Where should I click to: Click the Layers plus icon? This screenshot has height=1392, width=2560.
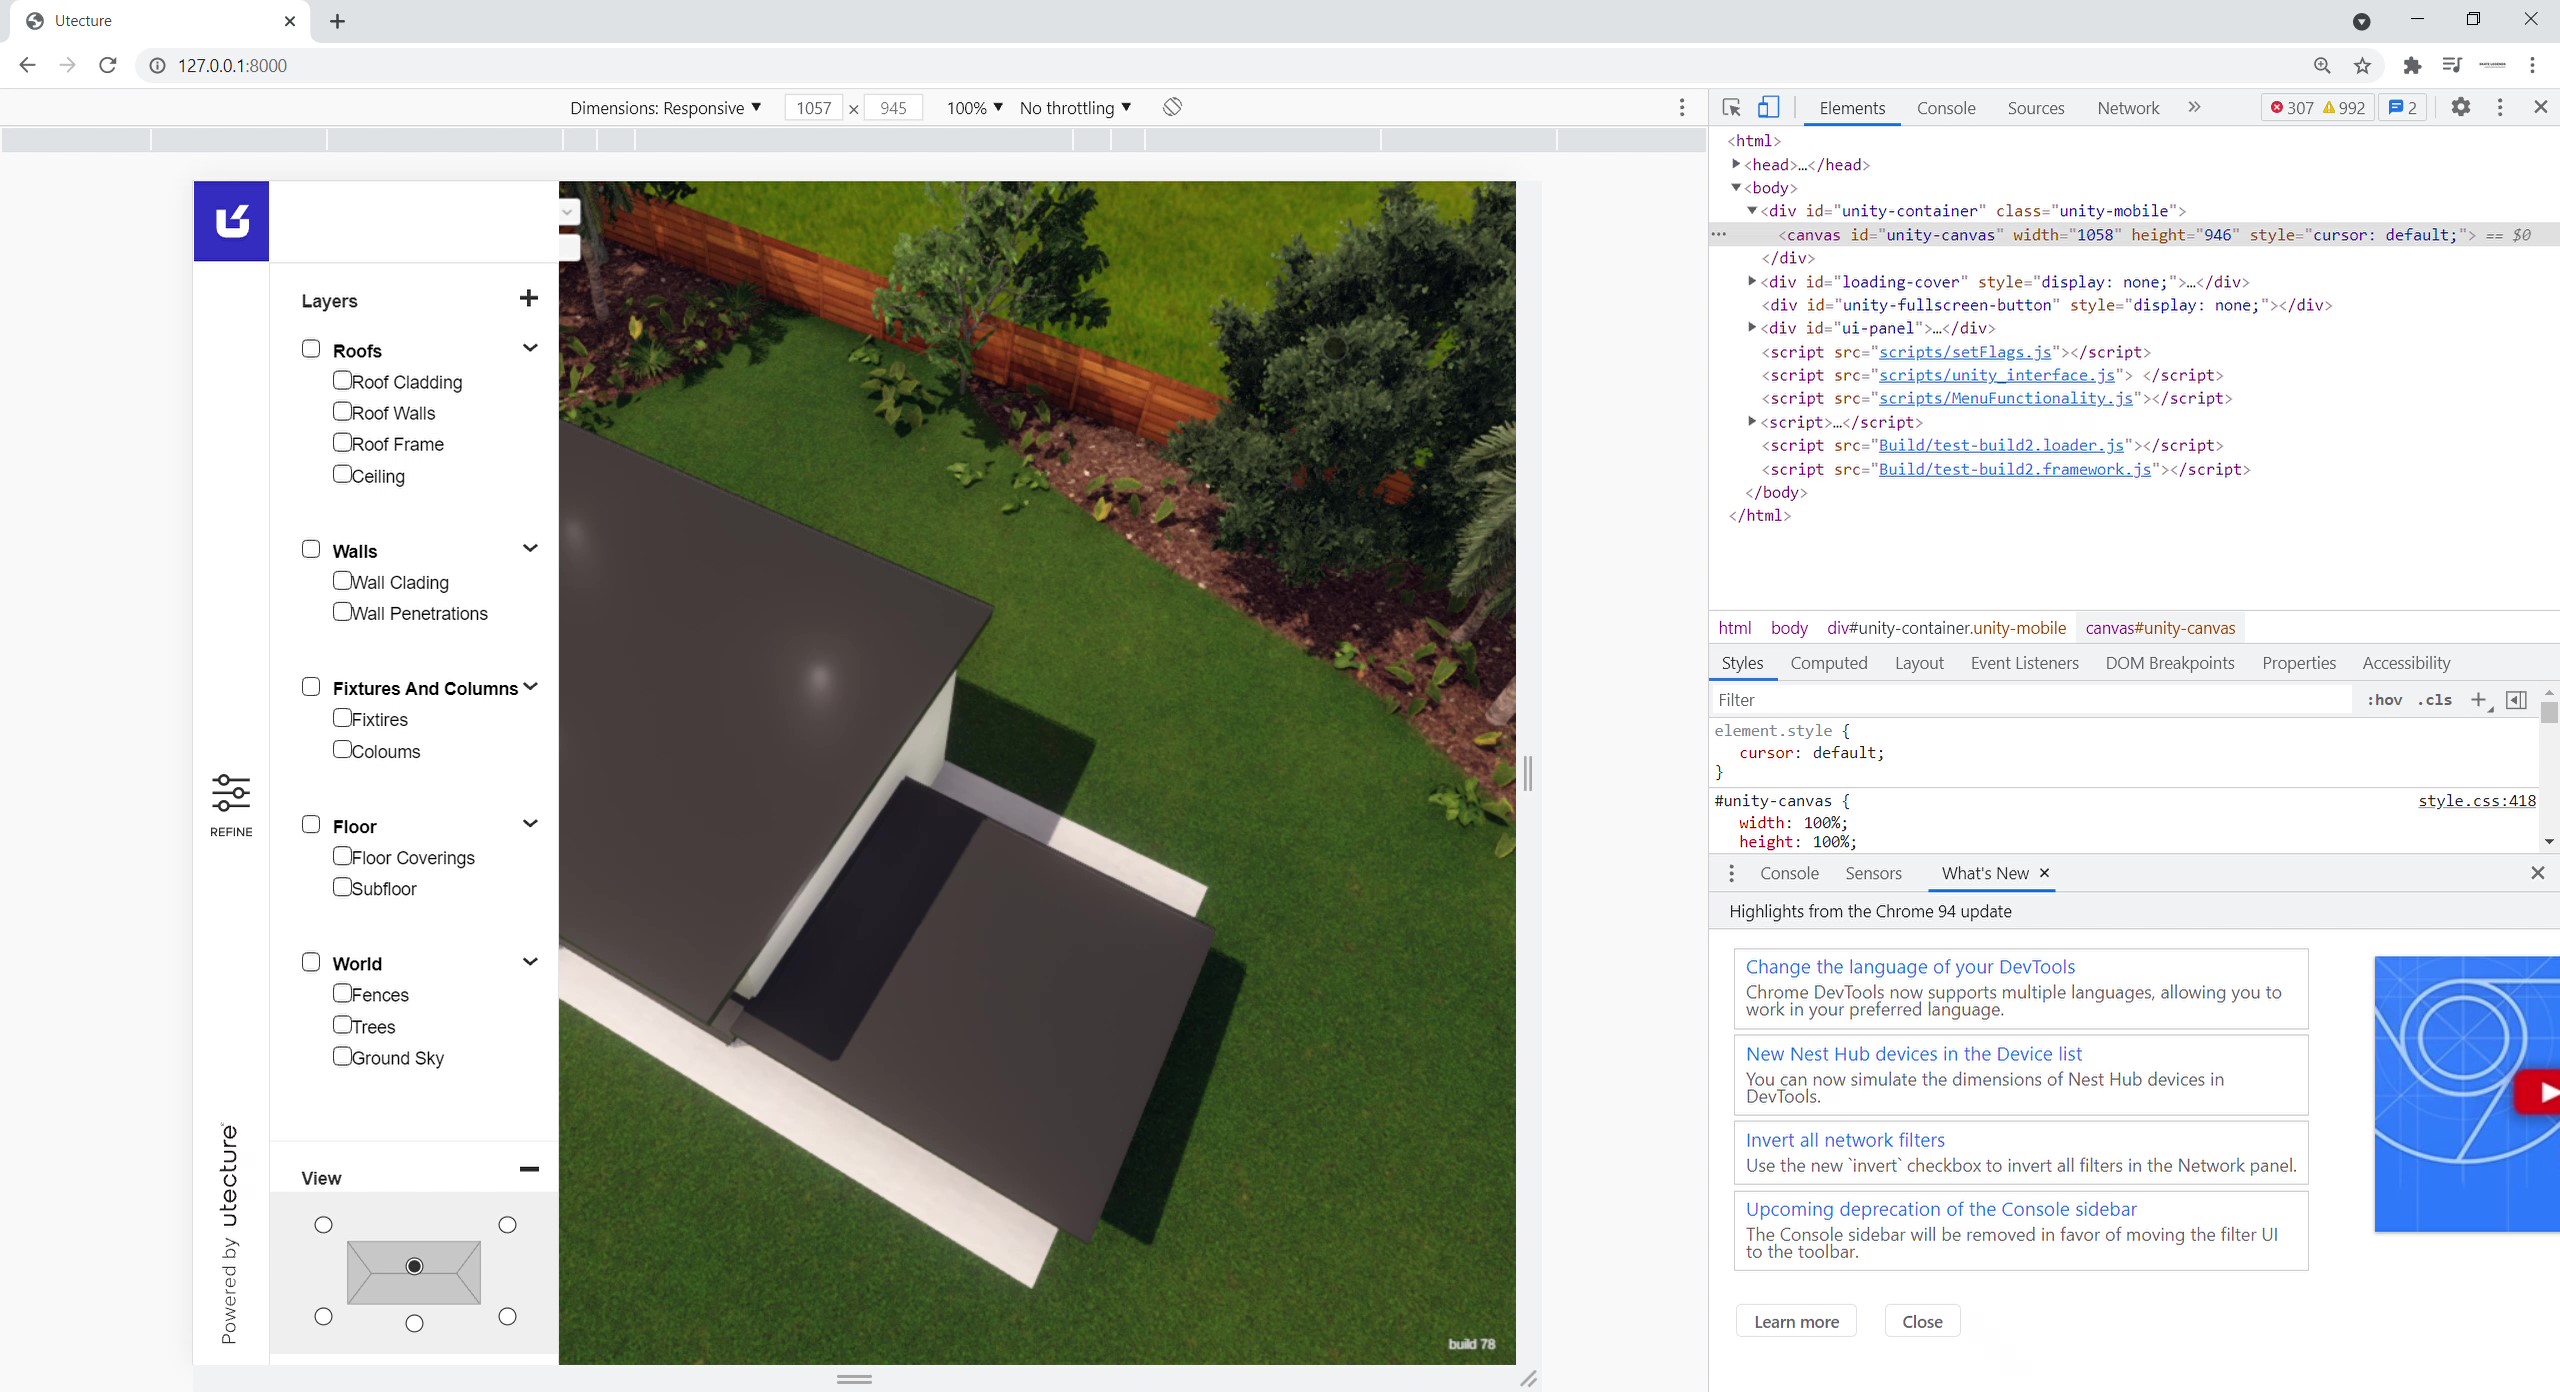529,298
